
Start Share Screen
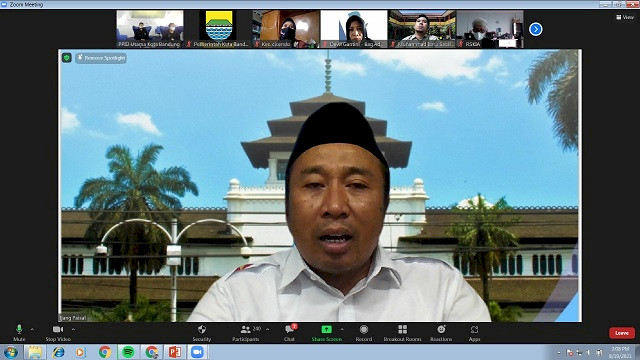coord(327,333)
